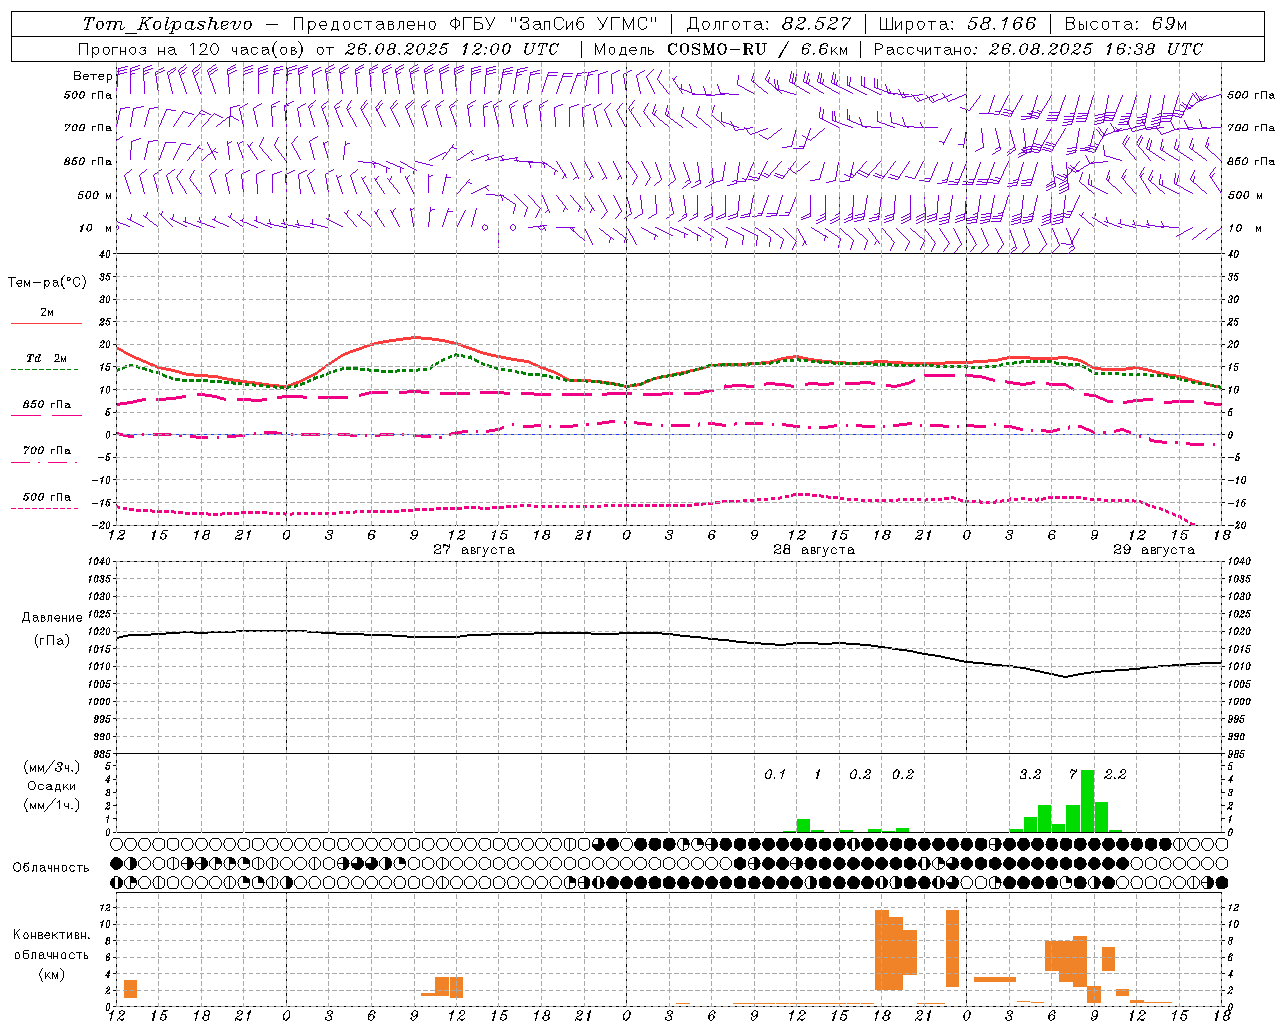Click the (км) unit of convective cloudiness
The height and width of the screenshot is (1024, 1280).
point(52,974)
